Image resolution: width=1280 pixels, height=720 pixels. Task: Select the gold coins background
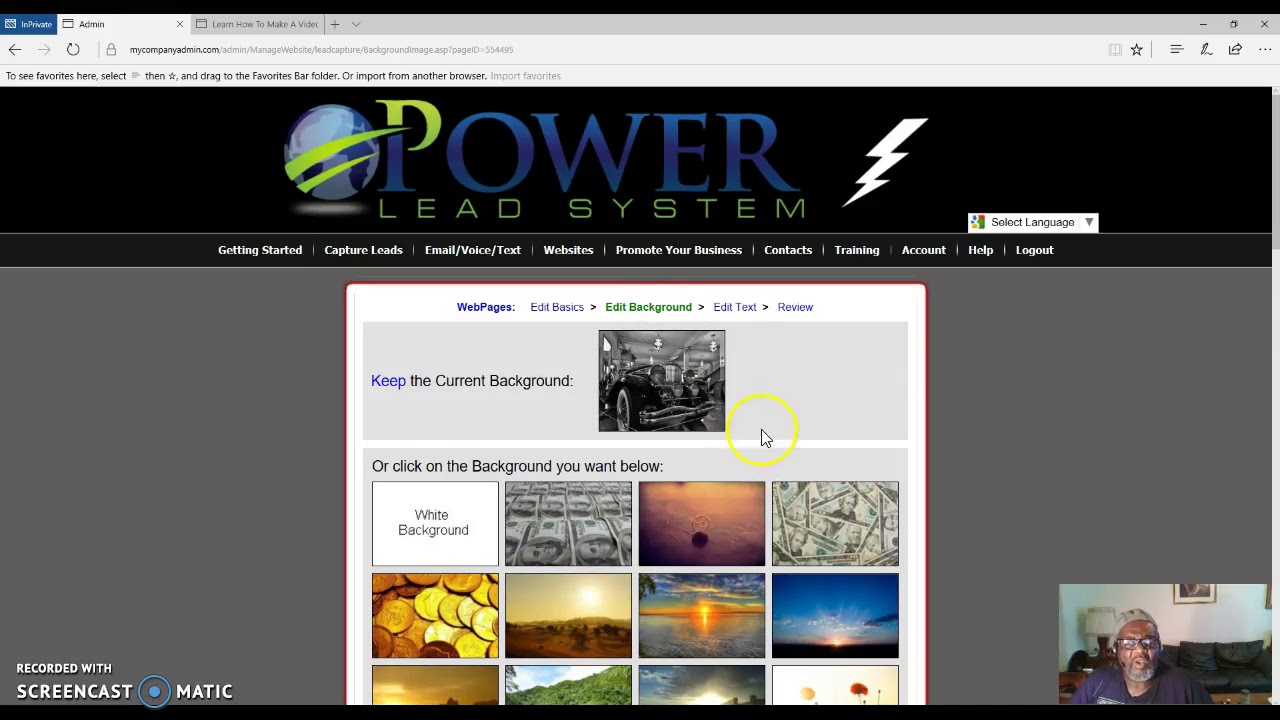[435, 615]
